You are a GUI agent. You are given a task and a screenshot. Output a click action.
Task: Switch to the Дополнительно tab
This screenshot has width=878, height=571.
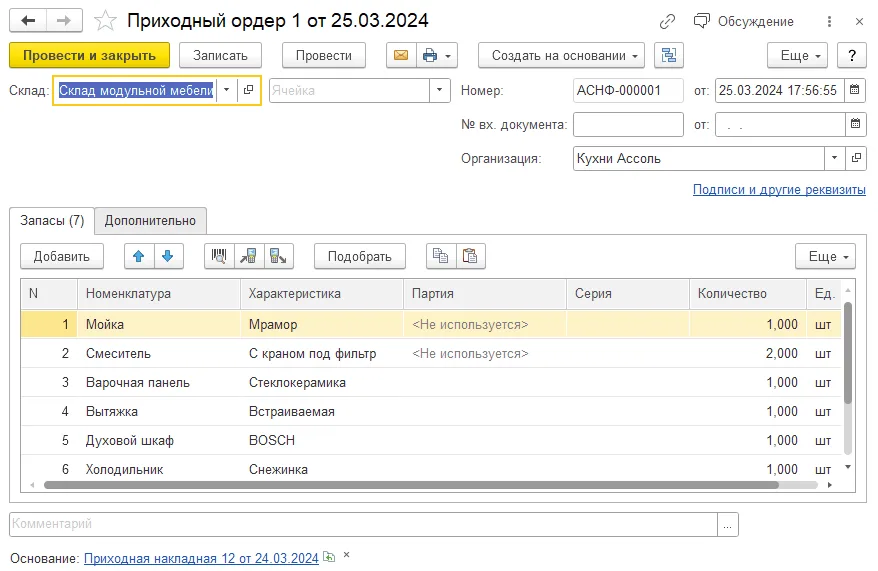click(x=150, y=221)
